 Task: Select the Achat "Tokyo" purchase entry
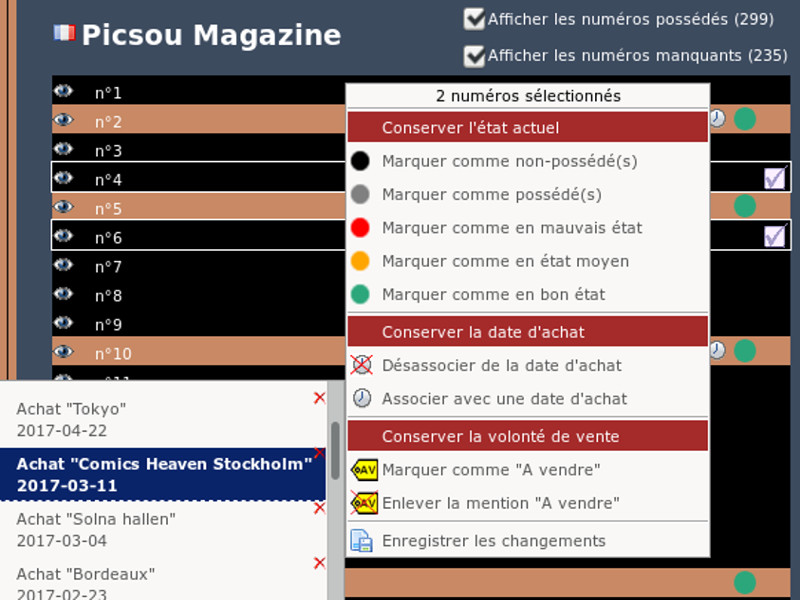coord(163,419)
